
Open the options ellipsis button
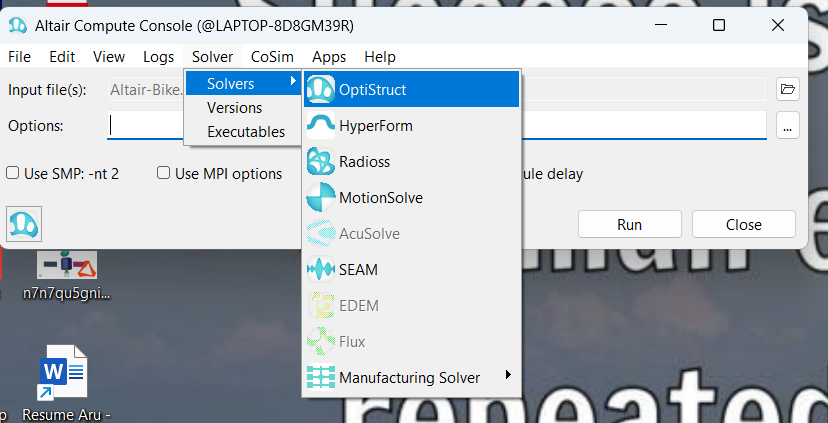(787, 126)
